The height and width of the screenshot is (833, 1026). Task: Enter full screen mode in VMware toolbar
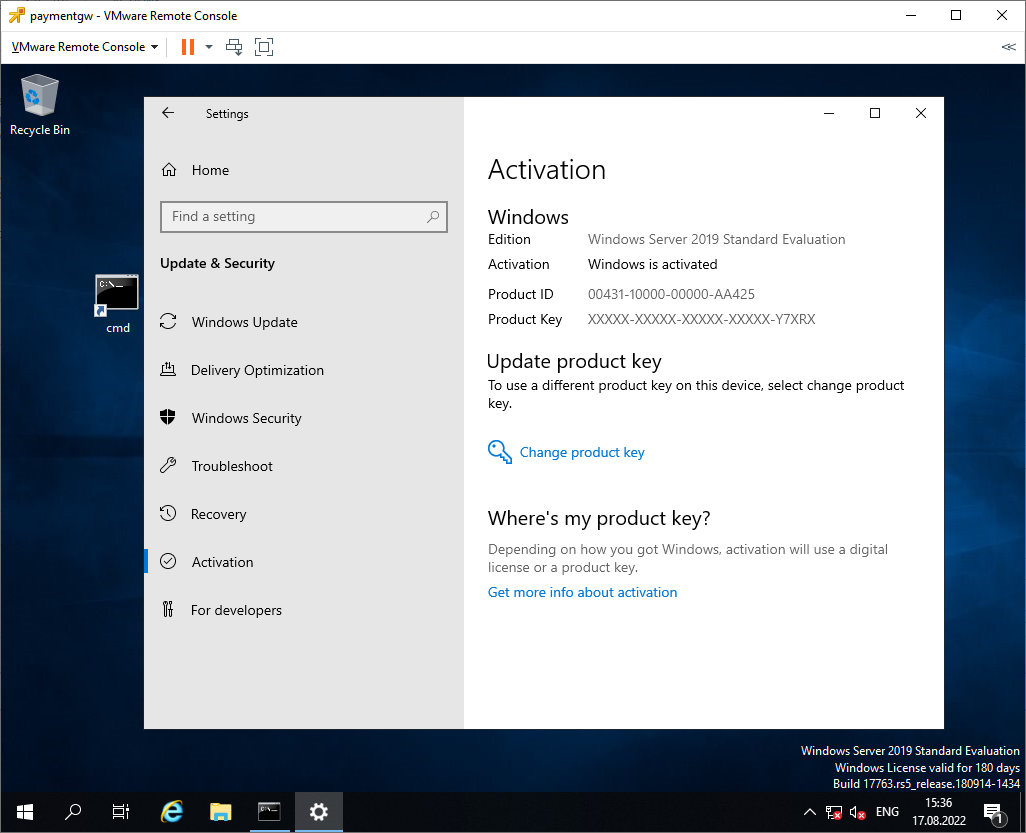pos(264,47)
